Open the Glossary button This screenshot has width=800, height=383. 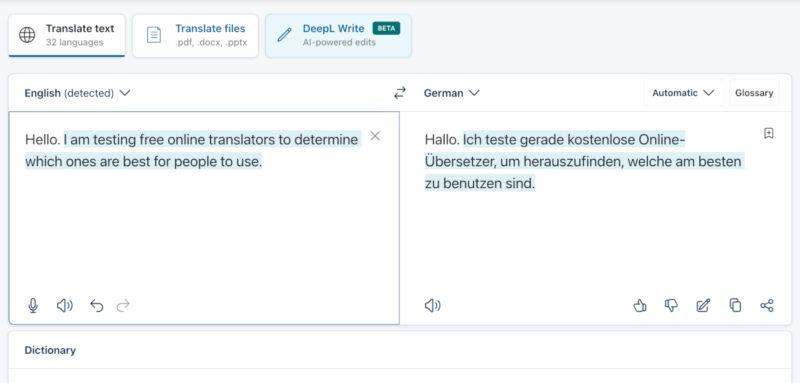[754, 93]
